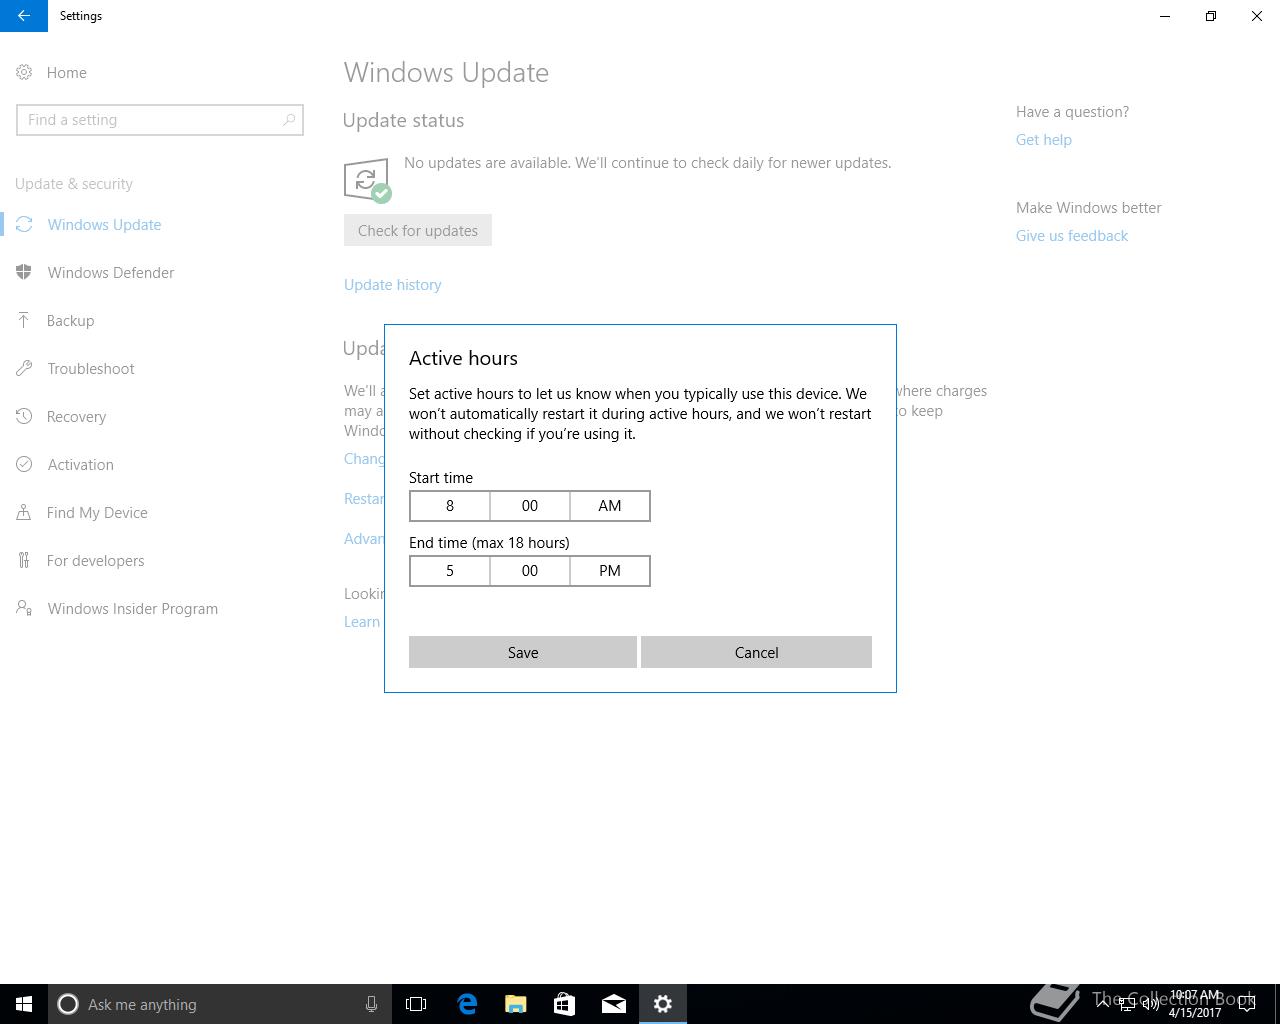Click the Ask me anything search box

tap(220, 1004)
